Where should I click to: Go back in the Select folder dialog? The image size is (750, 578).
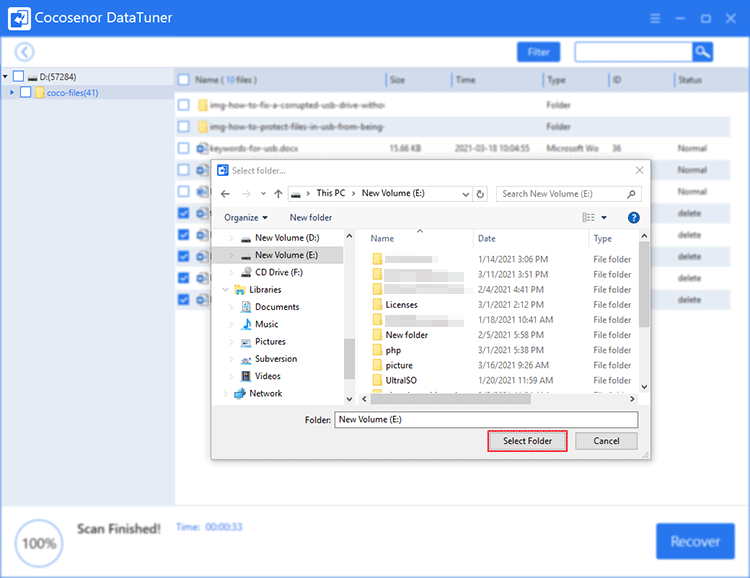pyautogui.click(x=225, y=194)
